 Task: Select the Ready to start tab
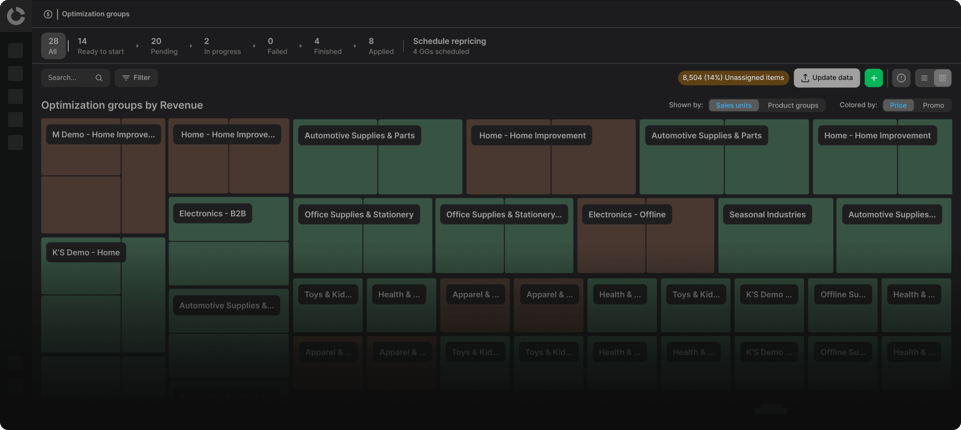[x=101, y=46]
